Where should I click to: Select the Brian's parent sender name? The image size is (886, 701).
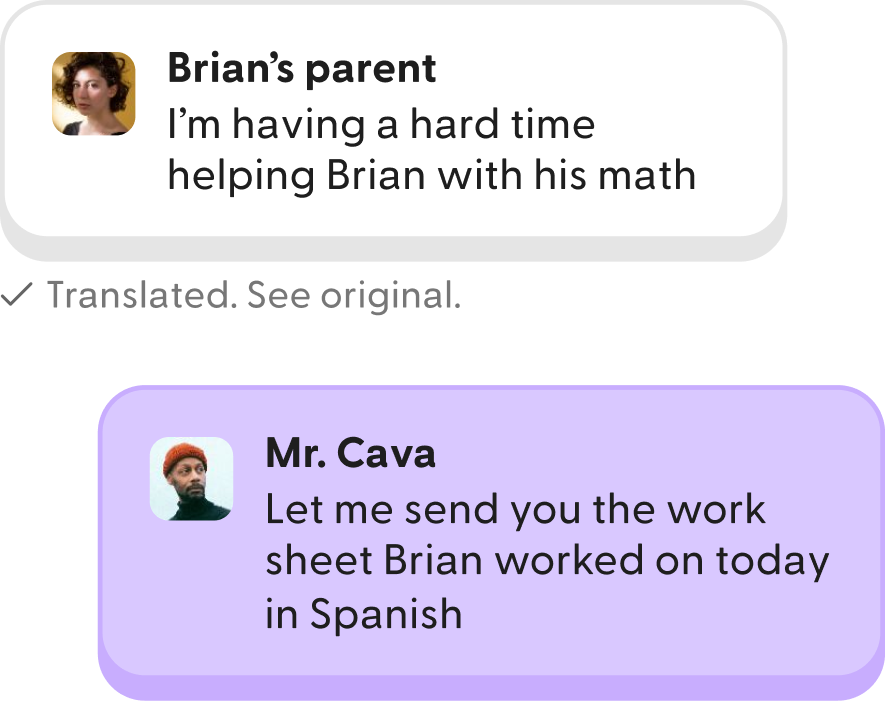click(301, 68)
